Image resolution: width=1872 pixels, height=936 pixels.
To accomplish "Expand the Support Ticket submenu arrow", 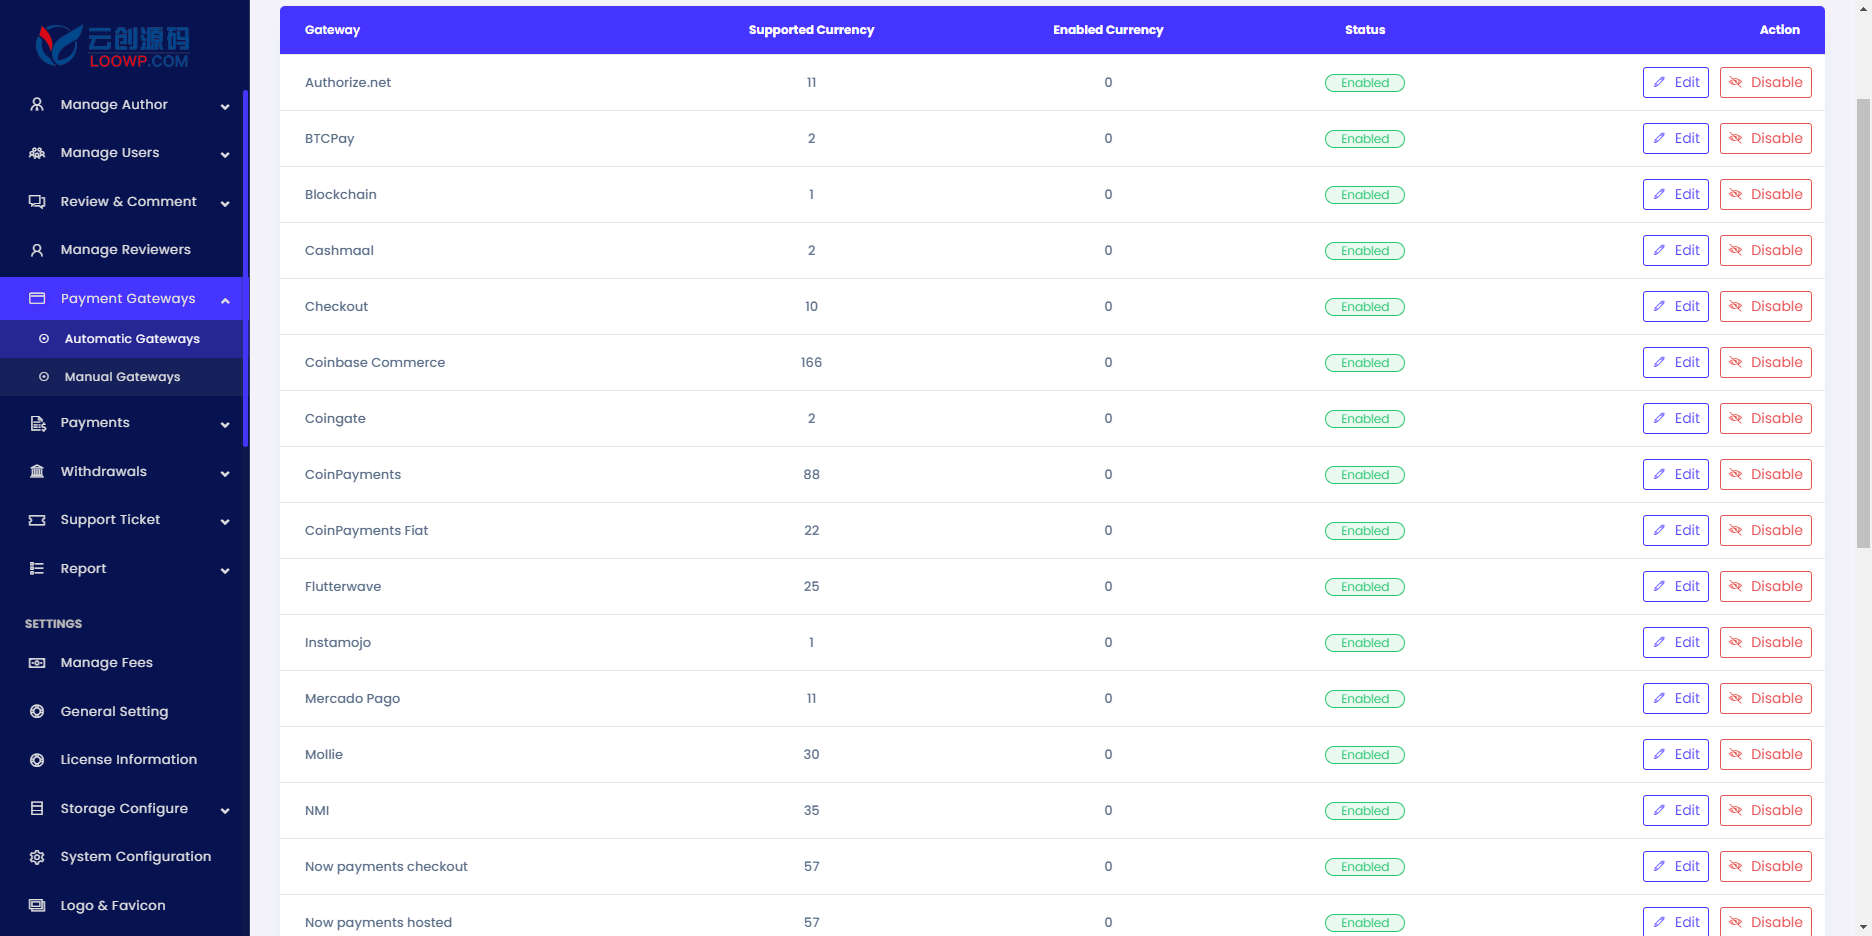I will [225, 521].
